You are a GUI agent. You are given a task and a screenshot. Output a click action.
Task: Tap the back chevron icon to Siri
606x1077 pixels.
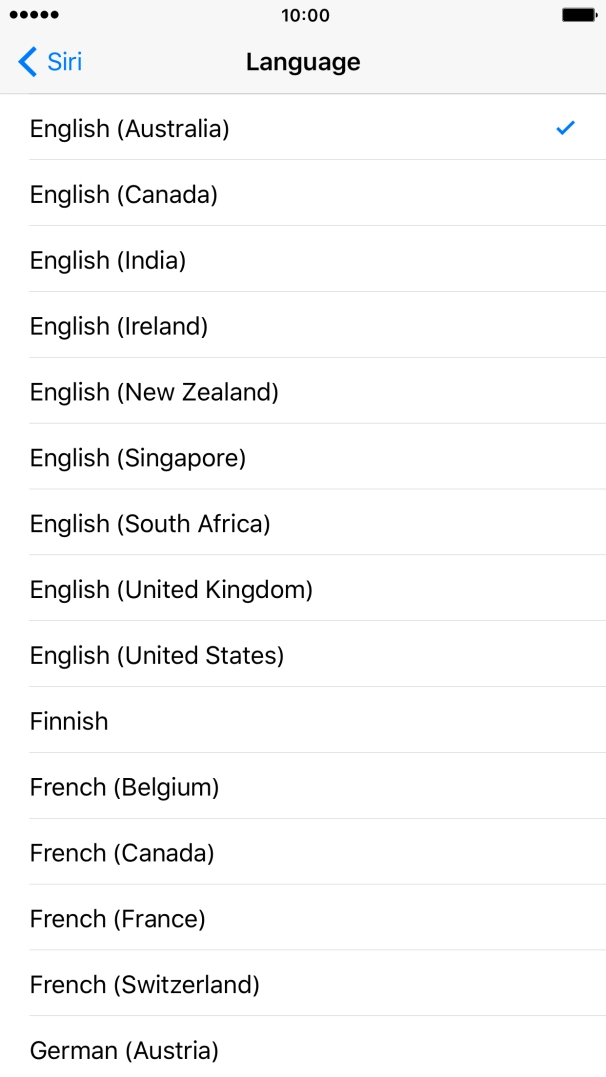pyautogui.click(x=25, y=61)
